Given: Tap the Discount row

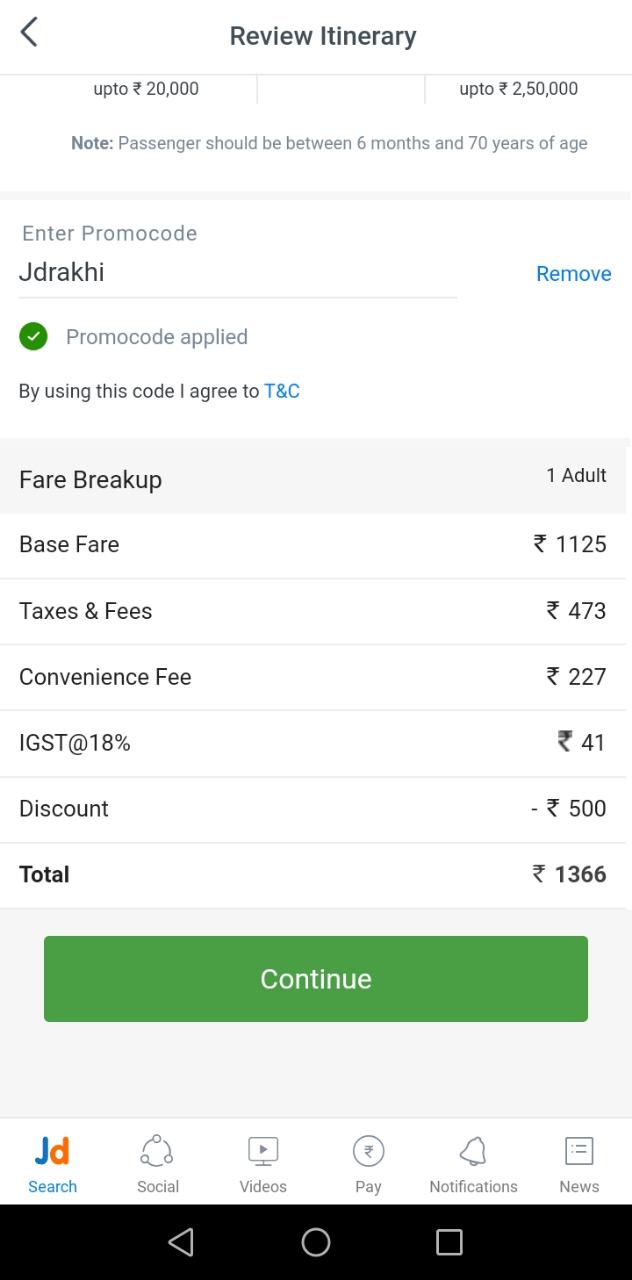Looking at the screenshot, I should [x=316, y=809].
